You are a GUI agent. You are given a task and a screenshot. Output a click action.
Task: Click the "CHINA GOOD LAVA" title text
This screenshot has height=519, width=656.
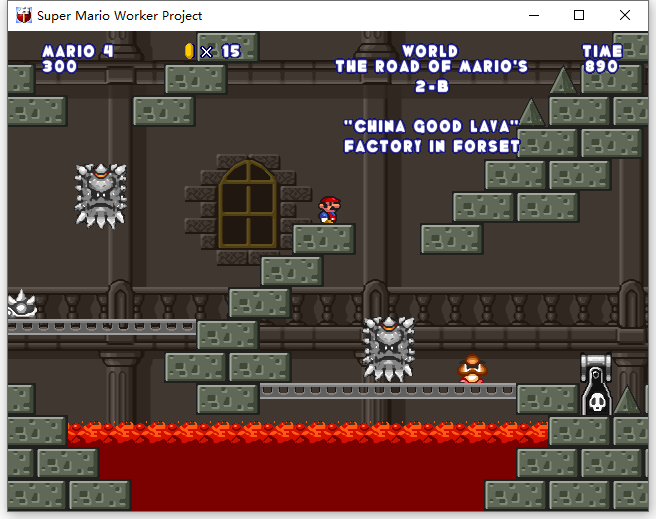point(431,126)
